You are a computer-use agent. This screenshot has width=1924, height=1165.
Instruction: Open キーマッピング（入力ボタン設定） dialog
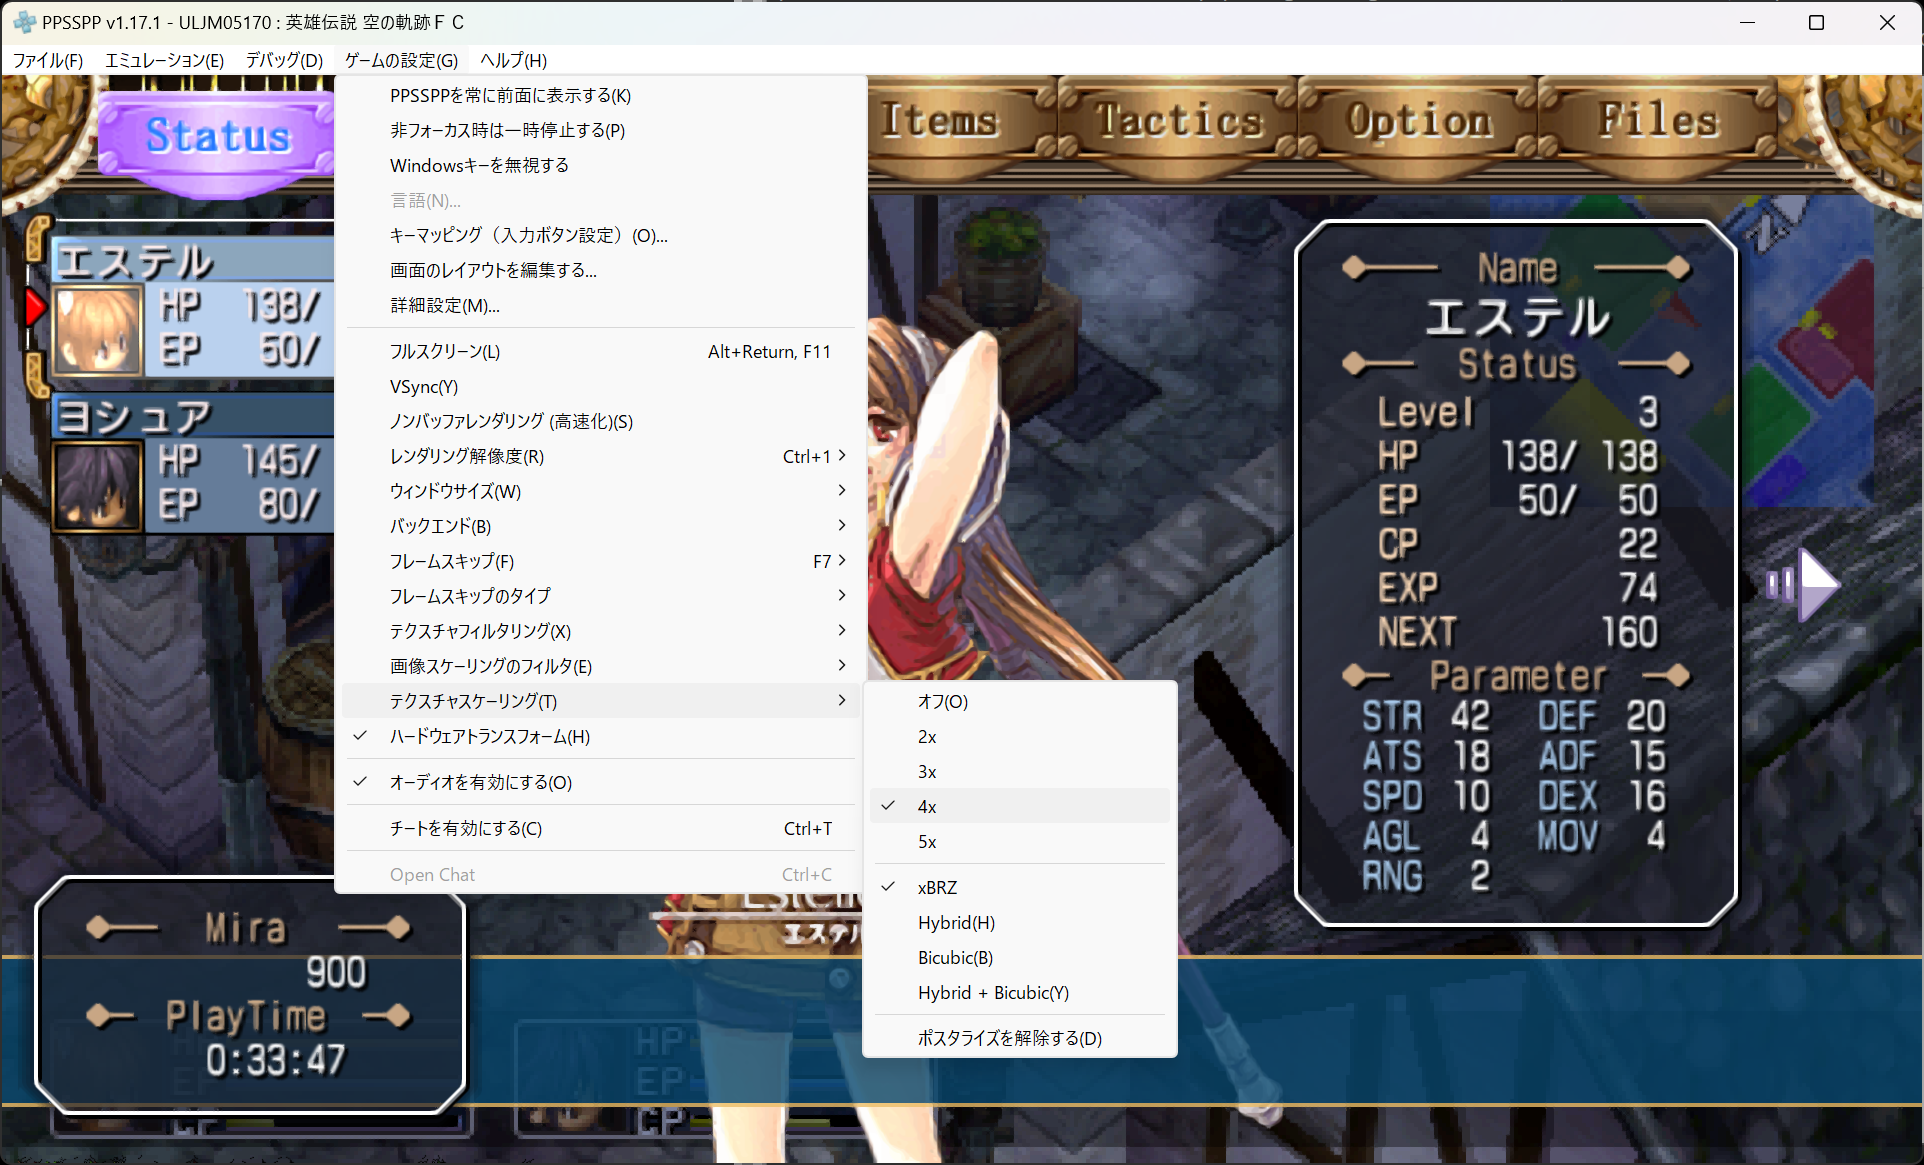[600, 236]
